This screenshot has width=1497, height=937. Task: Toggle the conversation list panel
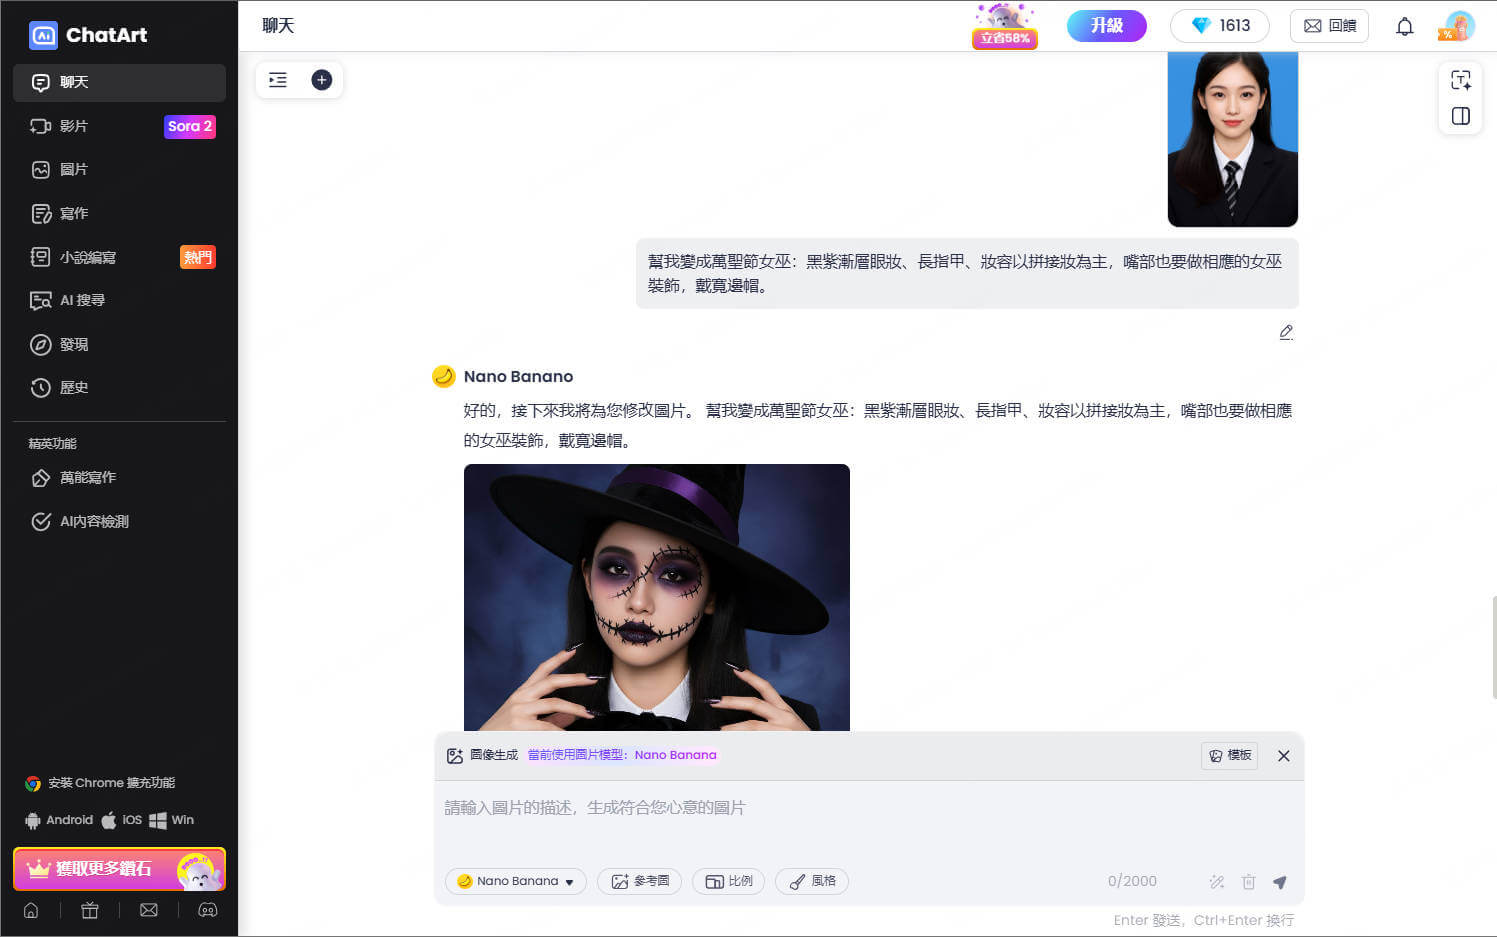(278, 79)
